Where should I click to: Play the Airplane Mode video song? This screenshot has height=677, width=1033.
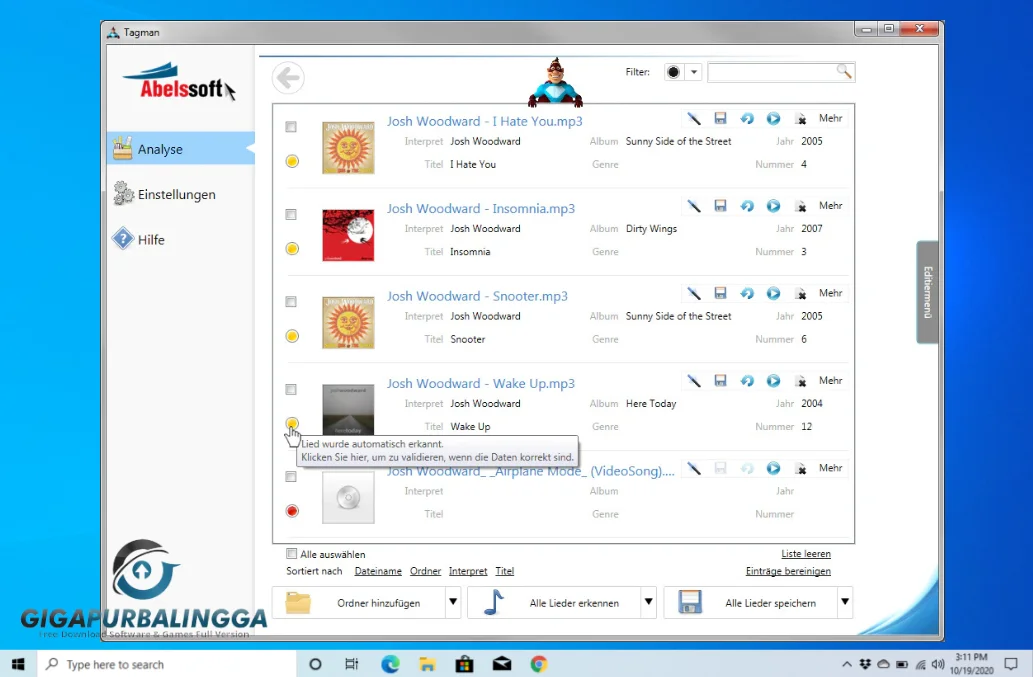coord(773,468)
